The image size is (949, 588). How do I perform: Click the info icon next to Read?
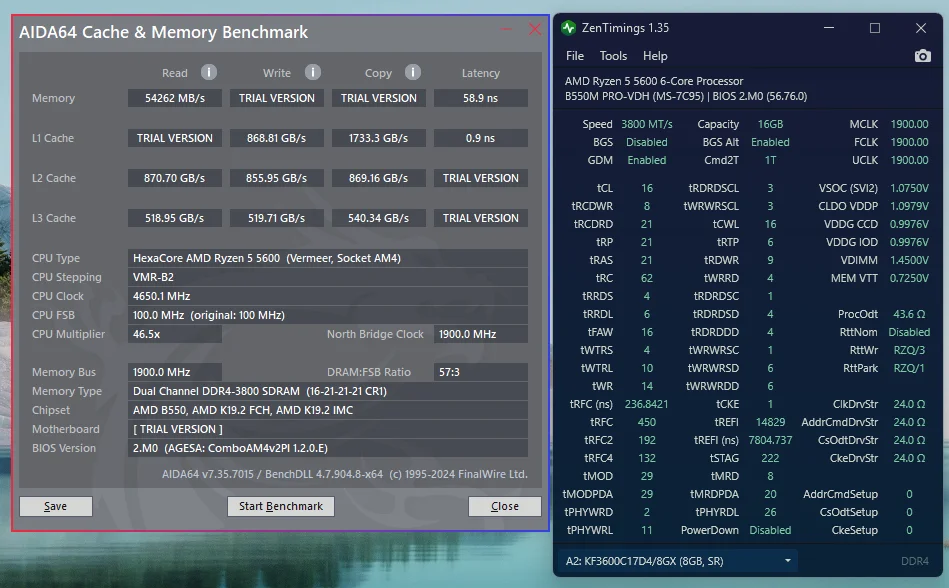click(209, 72)
